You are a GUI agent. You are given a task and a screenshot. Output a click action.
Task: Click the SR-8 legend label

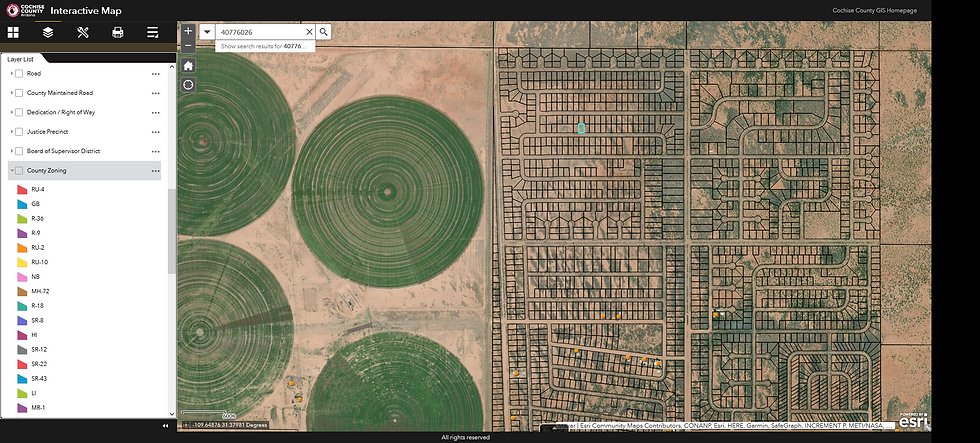(38, 321)
